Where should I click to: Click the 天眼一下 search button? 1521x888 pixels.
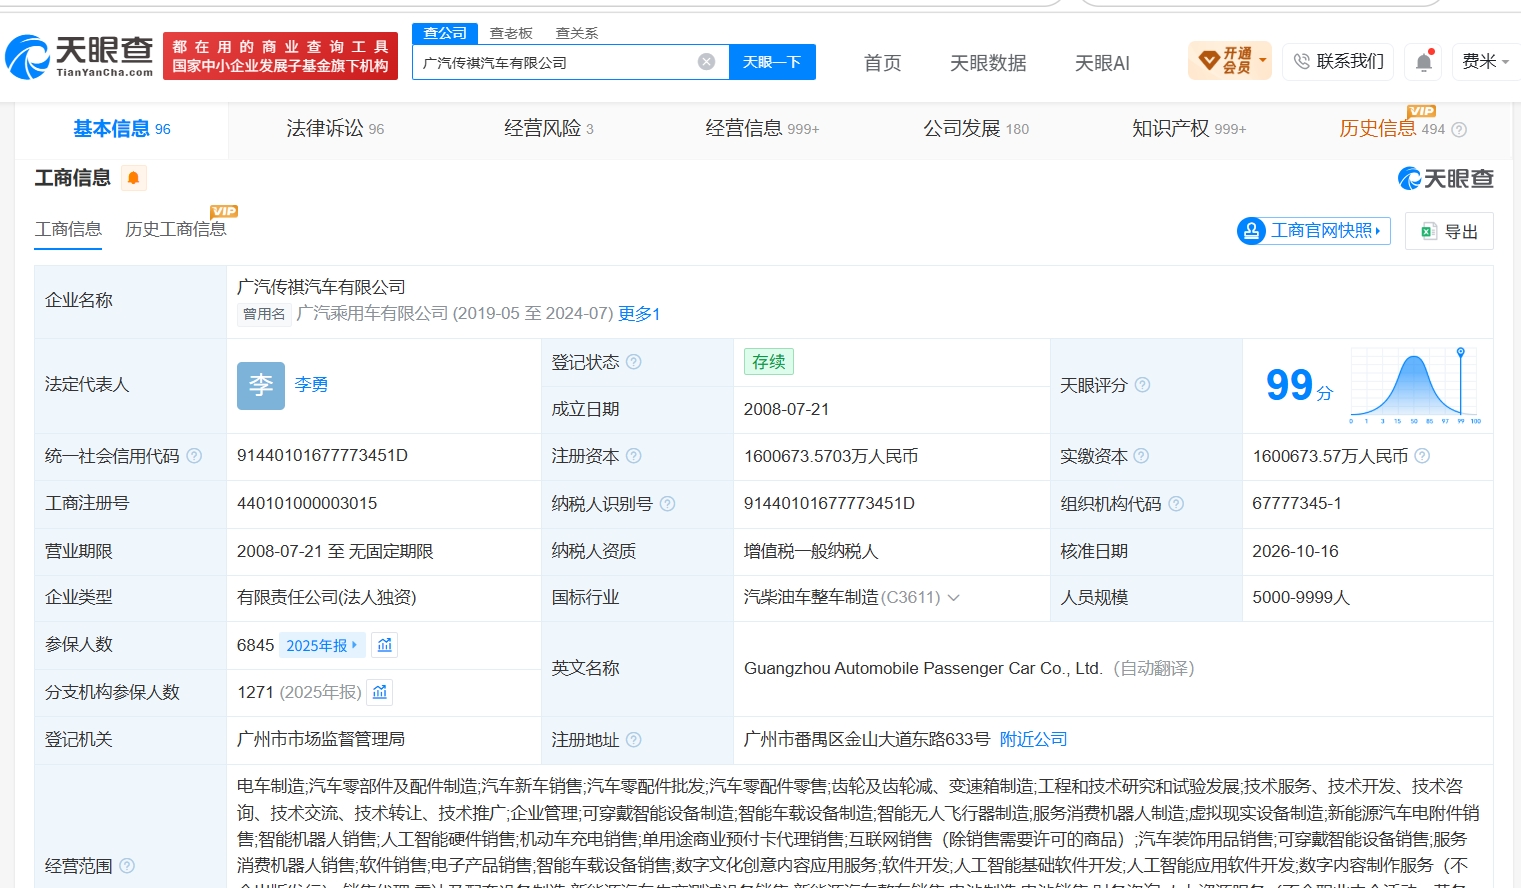coord(772,62)
